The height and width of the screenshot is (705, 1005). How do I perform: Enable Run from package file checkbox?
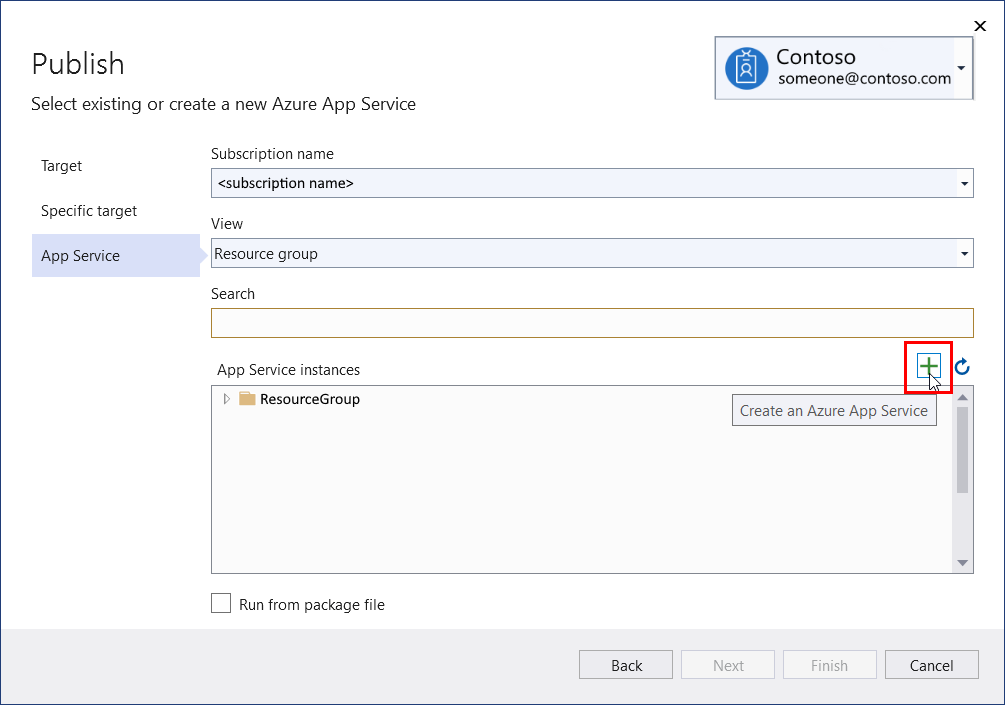(x=221, y=604)
